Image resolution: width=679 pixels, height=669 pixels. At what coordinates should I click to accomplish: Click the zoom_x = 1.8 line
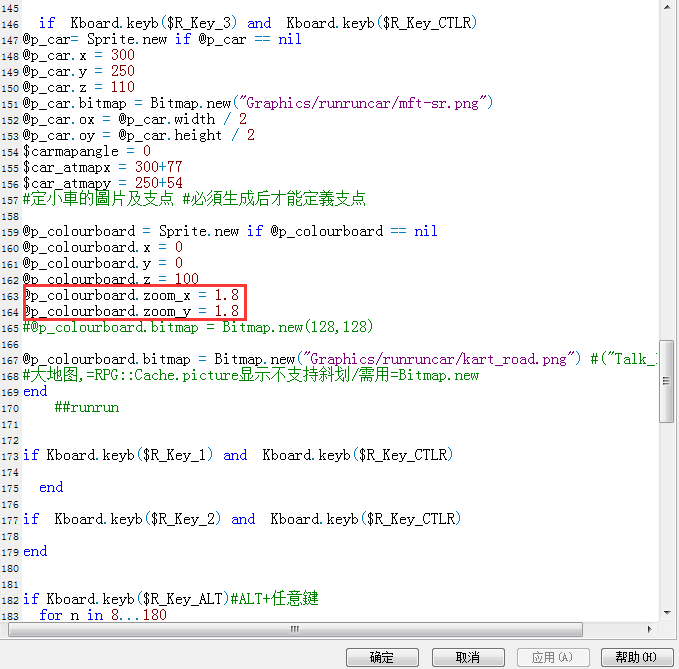[x=131, y=295]
